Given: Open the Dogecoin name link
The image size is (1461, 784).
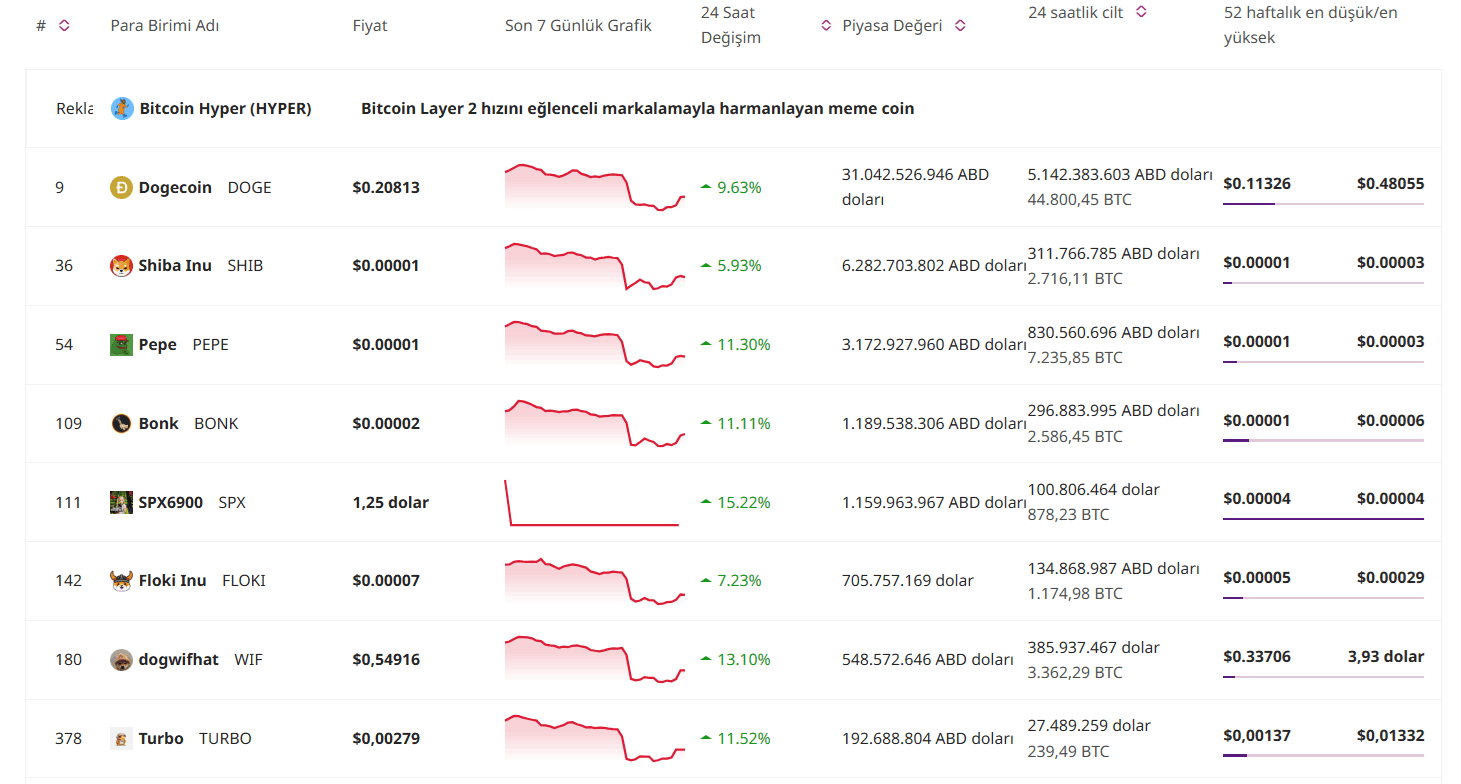Looking at the screenshot, I should [x=175, y=187].
